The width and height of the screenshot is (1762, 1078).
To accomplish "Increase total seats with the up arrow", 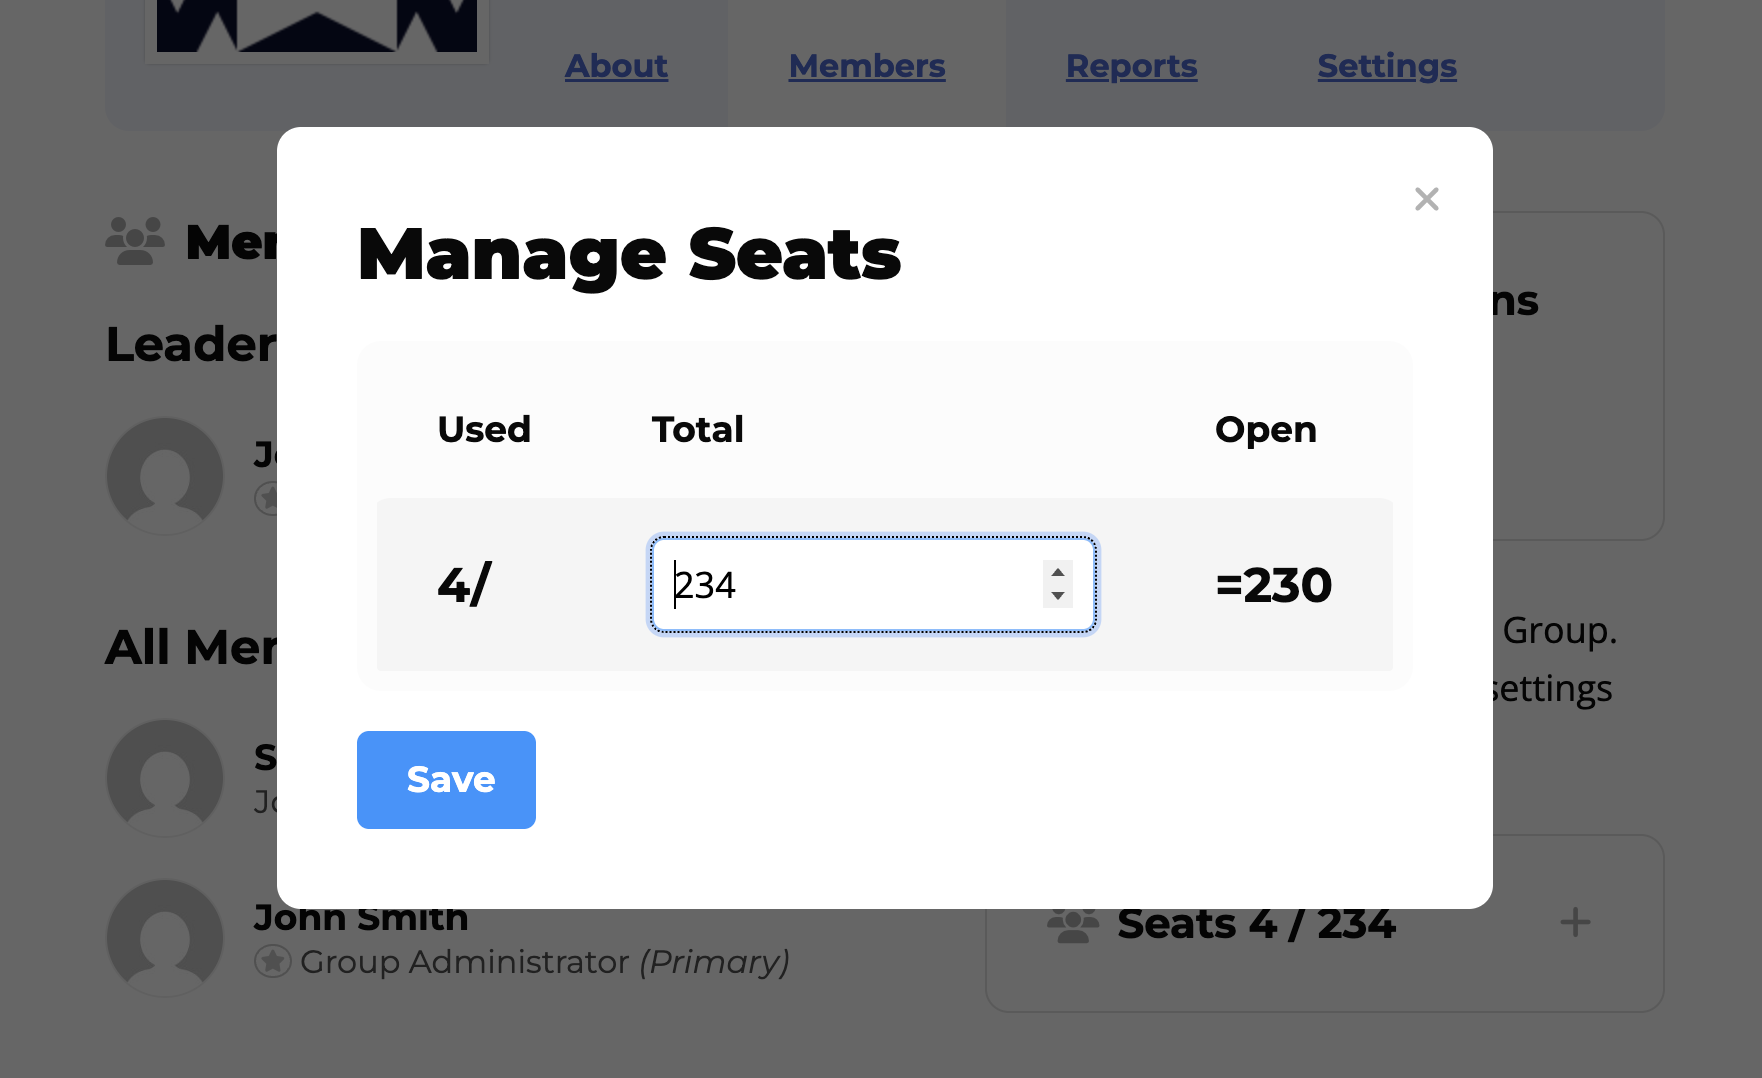I will point(1057,572).
